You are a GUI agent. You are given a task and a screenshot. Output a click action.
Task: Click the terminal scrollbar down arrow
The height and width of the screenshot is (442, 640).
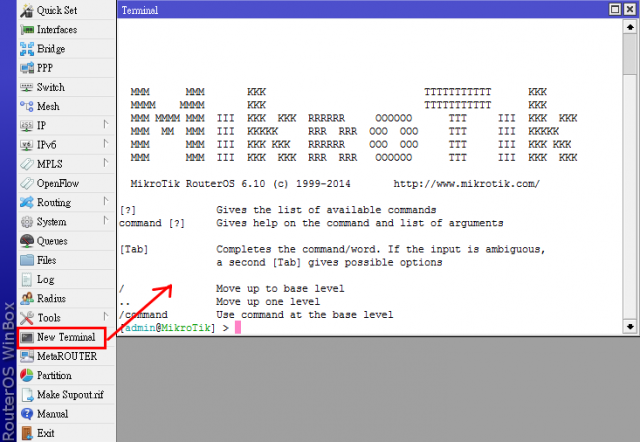[x=630, y=327]
